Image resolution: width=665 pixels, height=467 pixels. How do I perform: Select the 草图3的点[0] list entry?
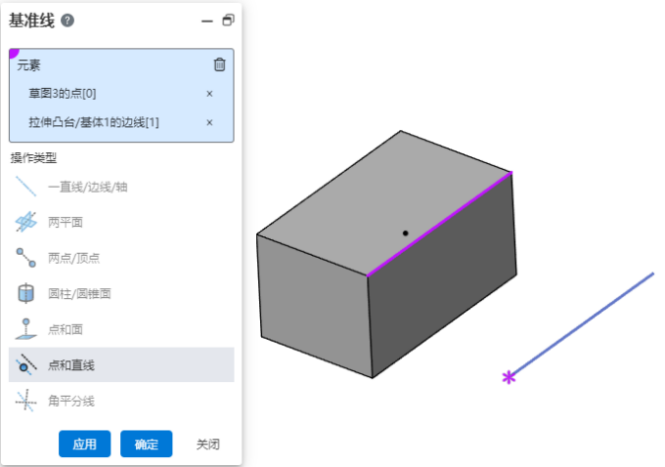click(62, 93)
